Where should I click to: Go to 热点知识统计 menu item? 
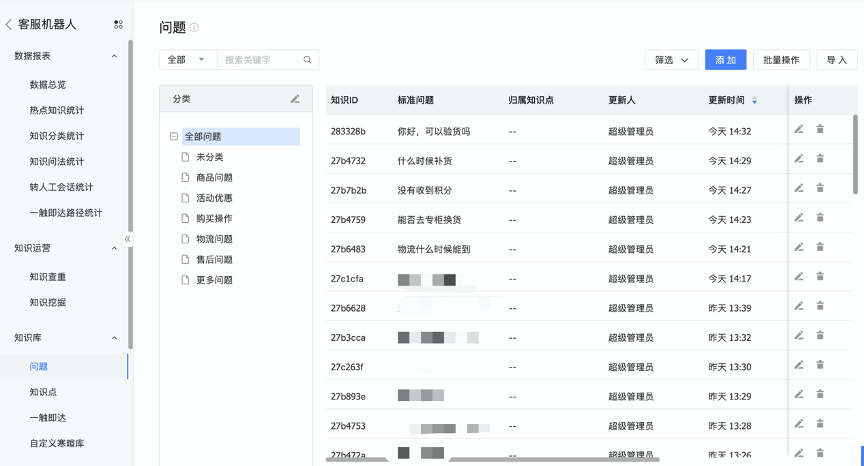coord(57,110)
